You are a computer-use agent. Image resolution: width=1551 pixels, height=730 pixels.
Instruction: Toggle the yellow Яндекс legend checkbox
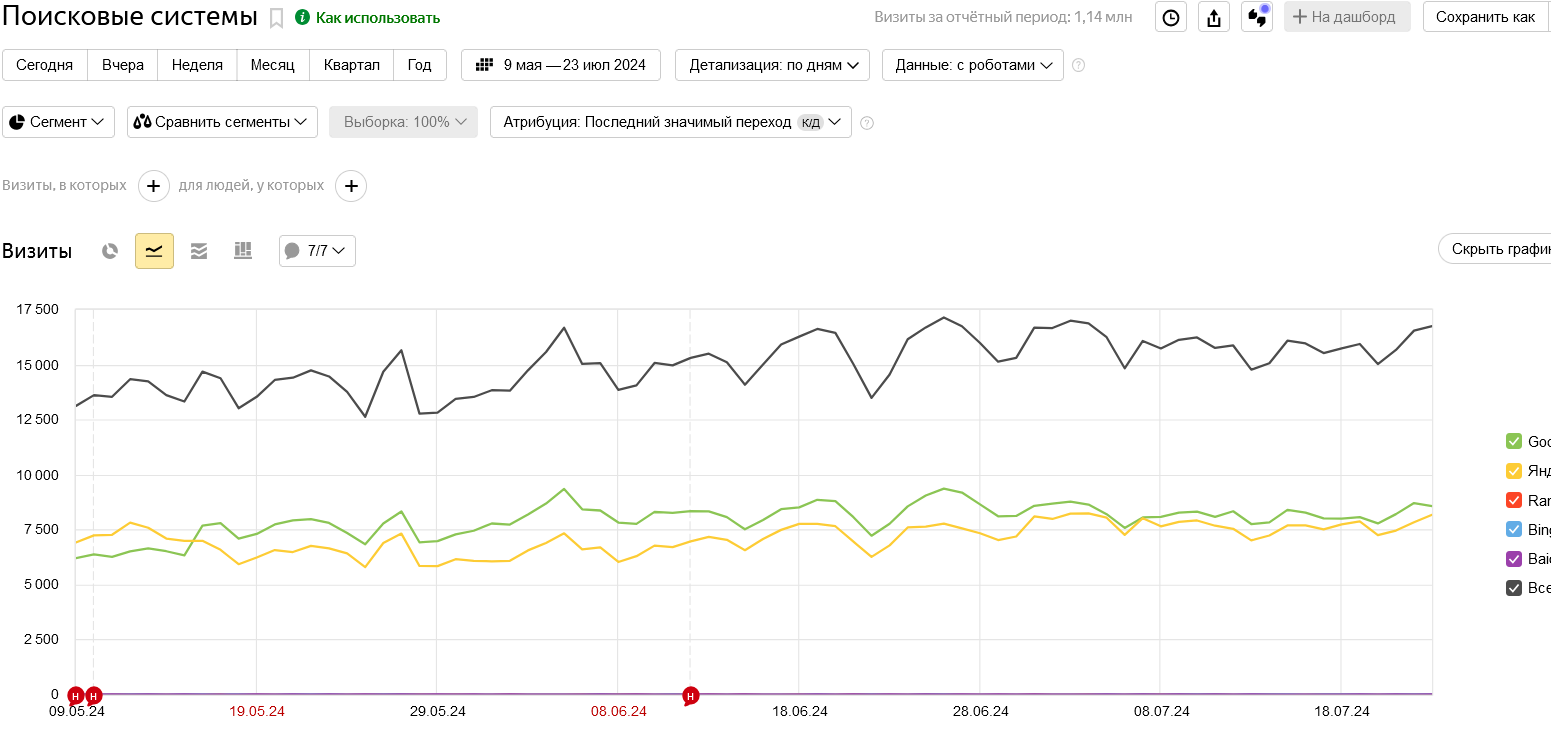pos(1514,471)
